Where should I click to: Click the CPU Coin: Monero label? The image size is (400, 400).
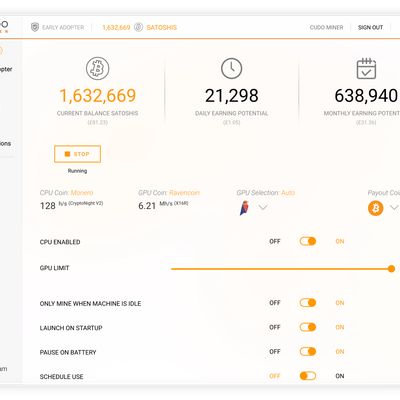tap(66, 193)
